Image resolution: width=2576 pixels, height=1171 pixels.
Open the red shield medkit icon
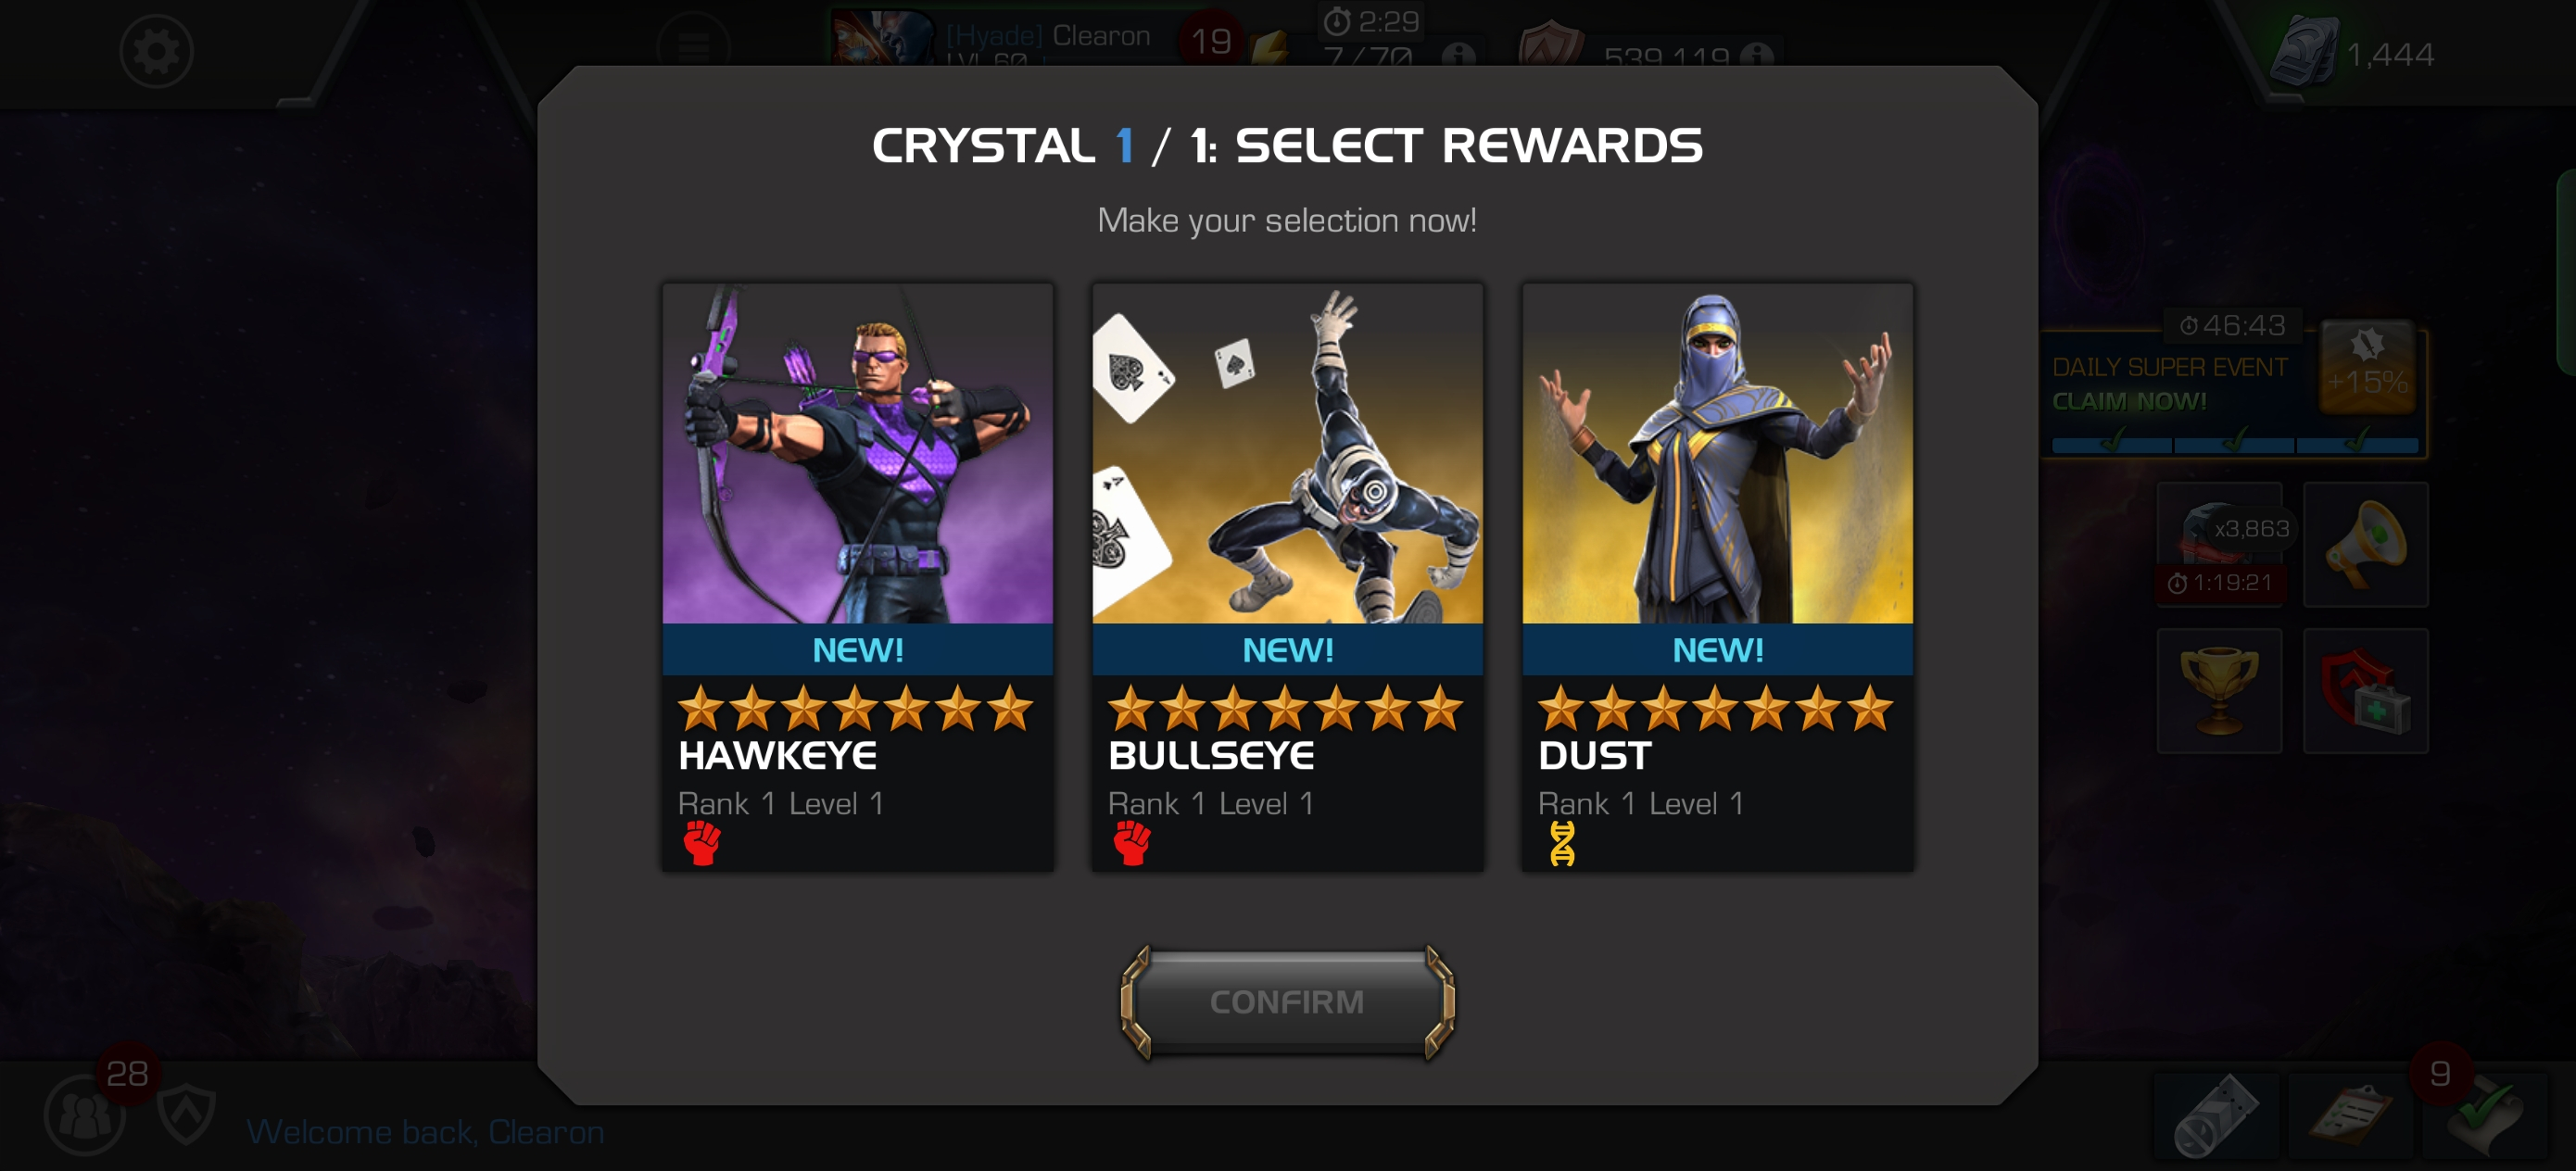click(2365, 691)
